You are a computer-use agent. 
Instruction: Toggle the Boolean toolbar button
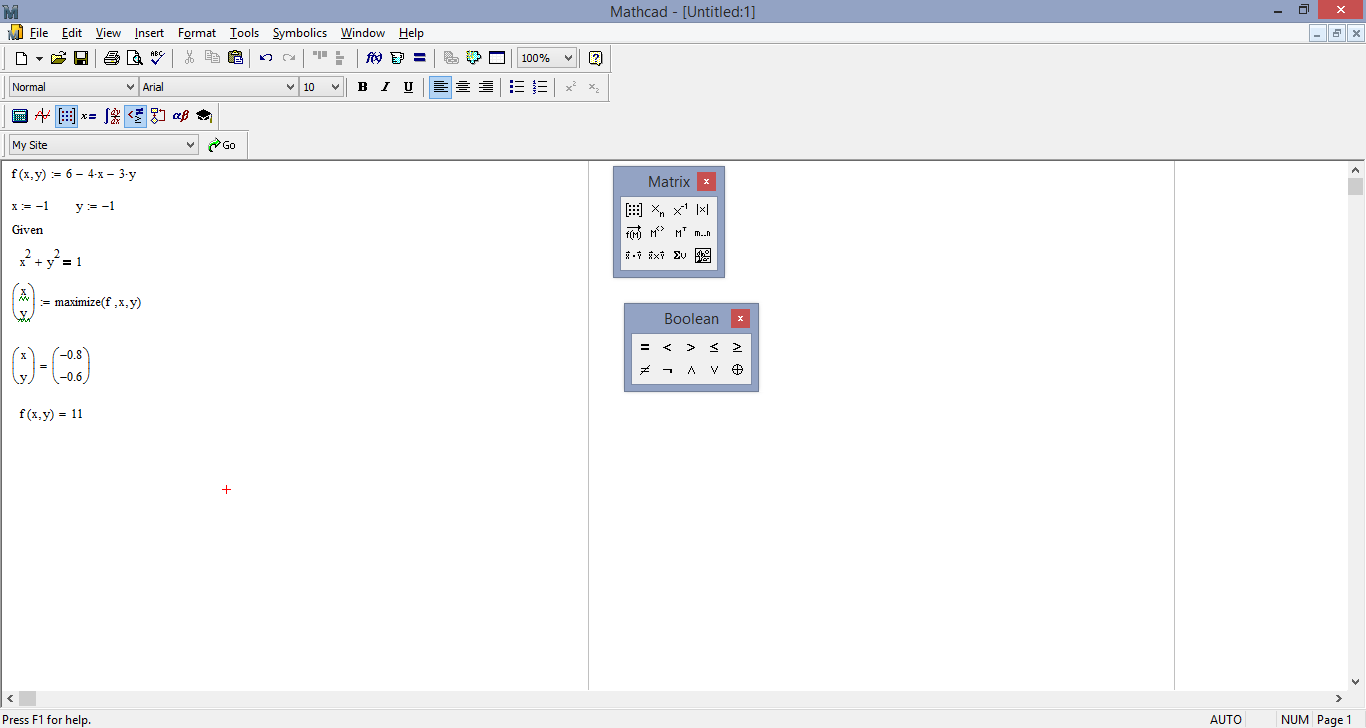(135, 116)
